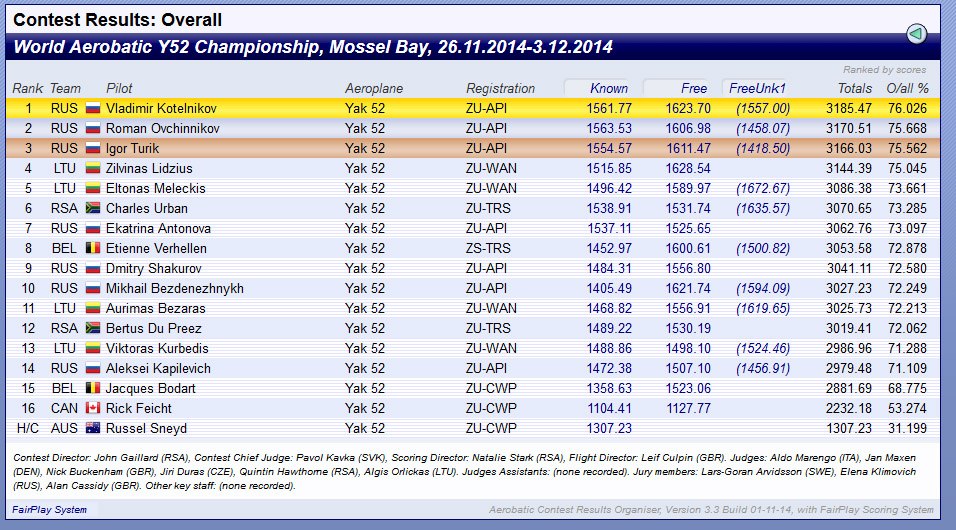The height and width of the screenshot is (530, 956).
Task: Open Charles Urban's Known score 1538.91
Action: pyautogui.click(x=609, y=209)
